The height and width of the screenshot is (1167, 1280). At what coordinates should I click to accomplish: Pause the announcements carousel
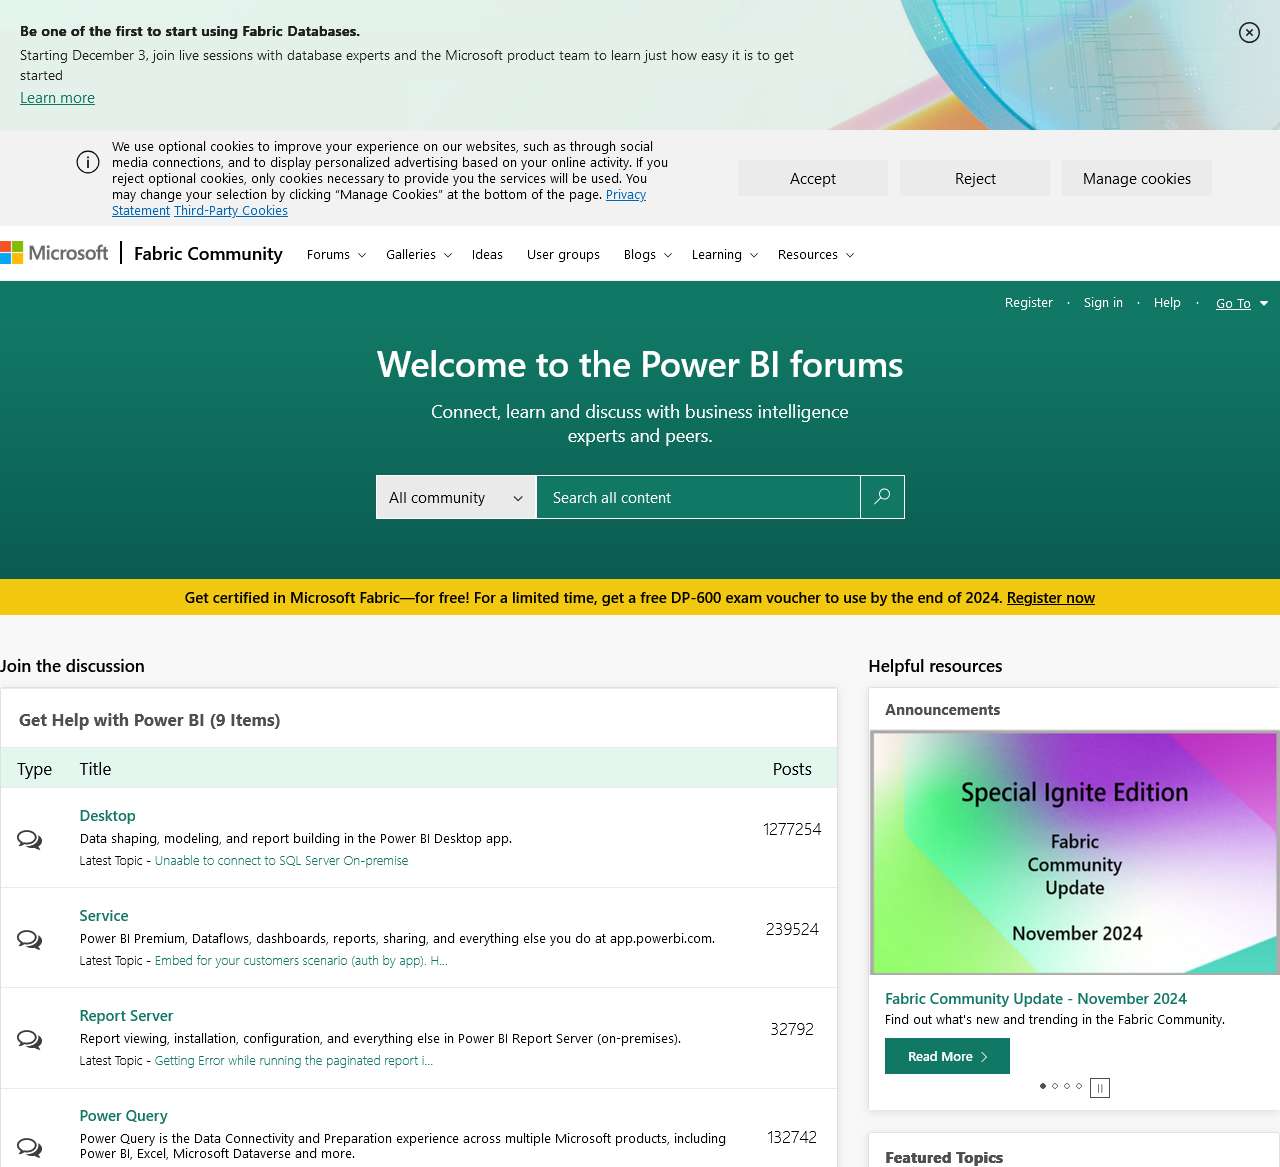[x=1100, y=1088]
